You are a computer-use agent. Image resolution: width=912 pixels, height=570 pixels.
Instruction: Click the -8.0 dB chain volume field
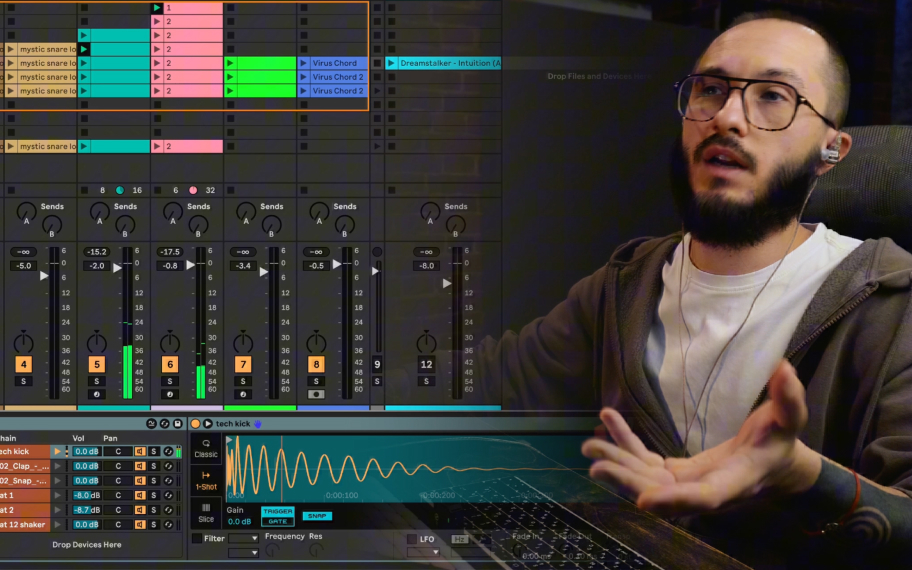[x=87, y=495]
